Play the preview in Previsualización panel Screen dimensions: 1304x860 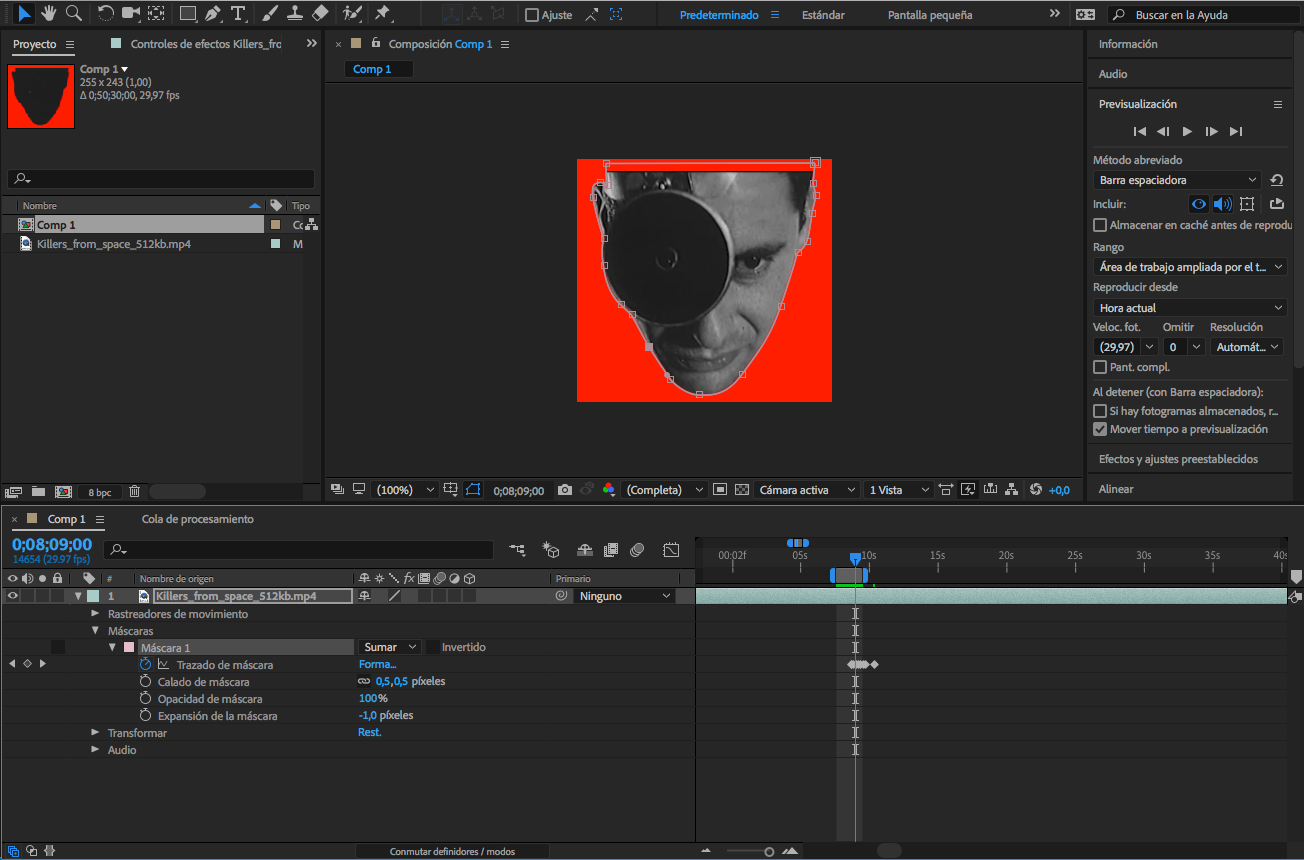click(1187, 131)
